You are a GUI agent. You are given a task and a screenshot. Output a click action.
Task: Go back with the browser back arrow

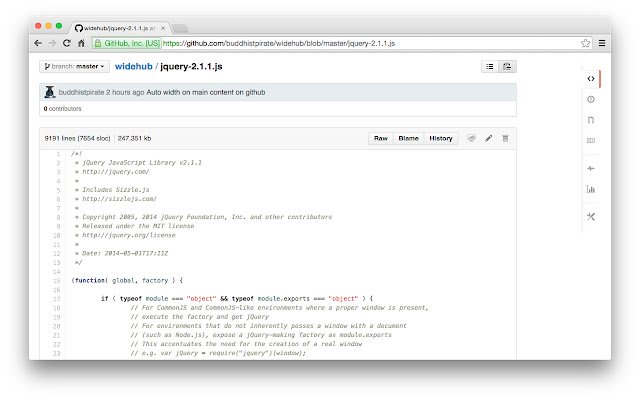(x=38, y=43)
